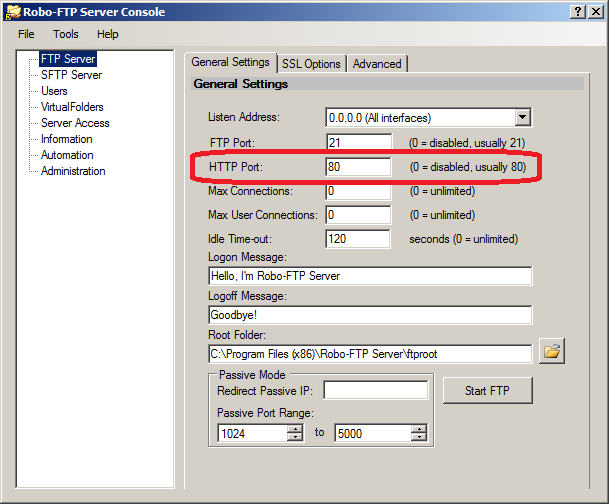Image resolution: width=609 pixels, height=504 pixels.
Task: Increase the passive port end value 5000
Action: (x=419, y=429)
